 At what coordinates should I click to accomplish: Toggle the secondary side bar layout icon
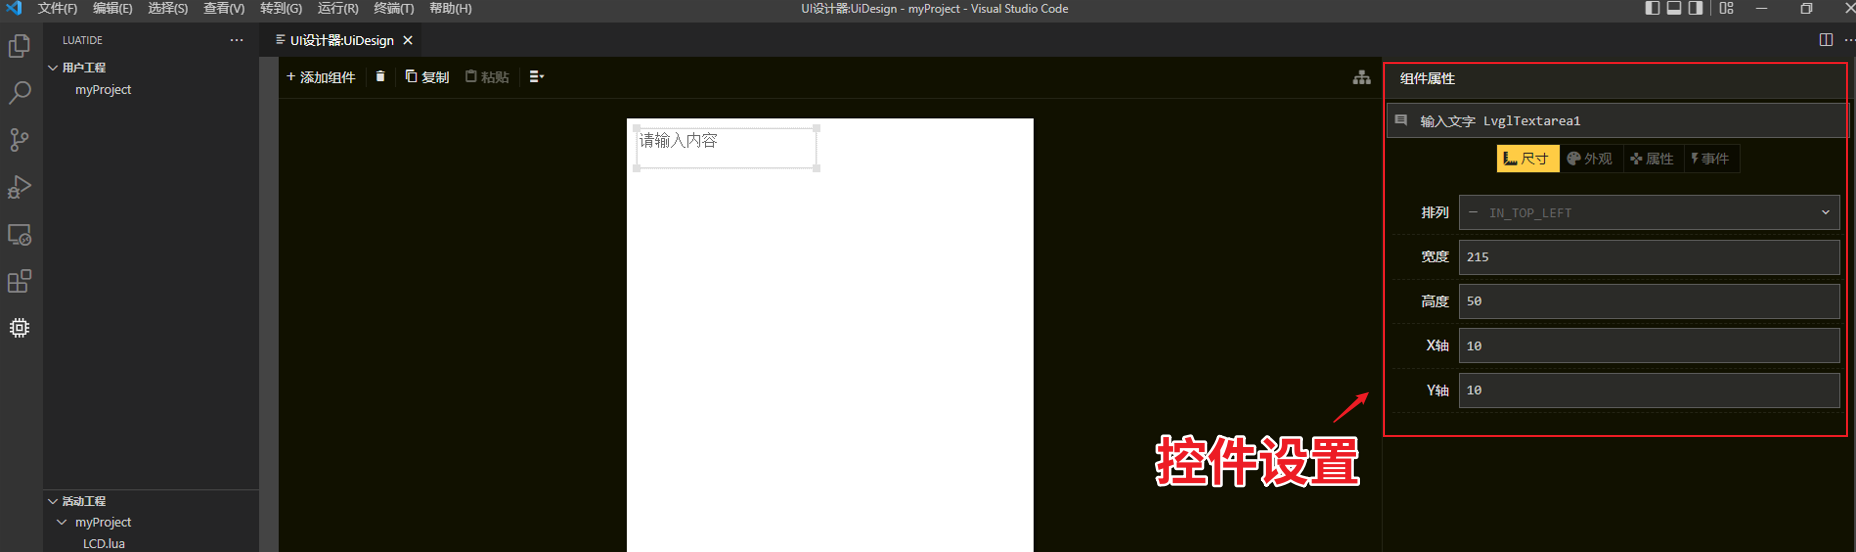pyautogui.click(x=1696, y=8)
